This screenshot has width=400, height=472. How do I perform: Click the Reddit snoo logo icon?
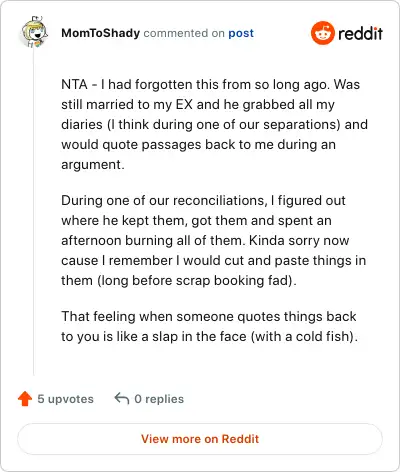[x=322, y=33]
